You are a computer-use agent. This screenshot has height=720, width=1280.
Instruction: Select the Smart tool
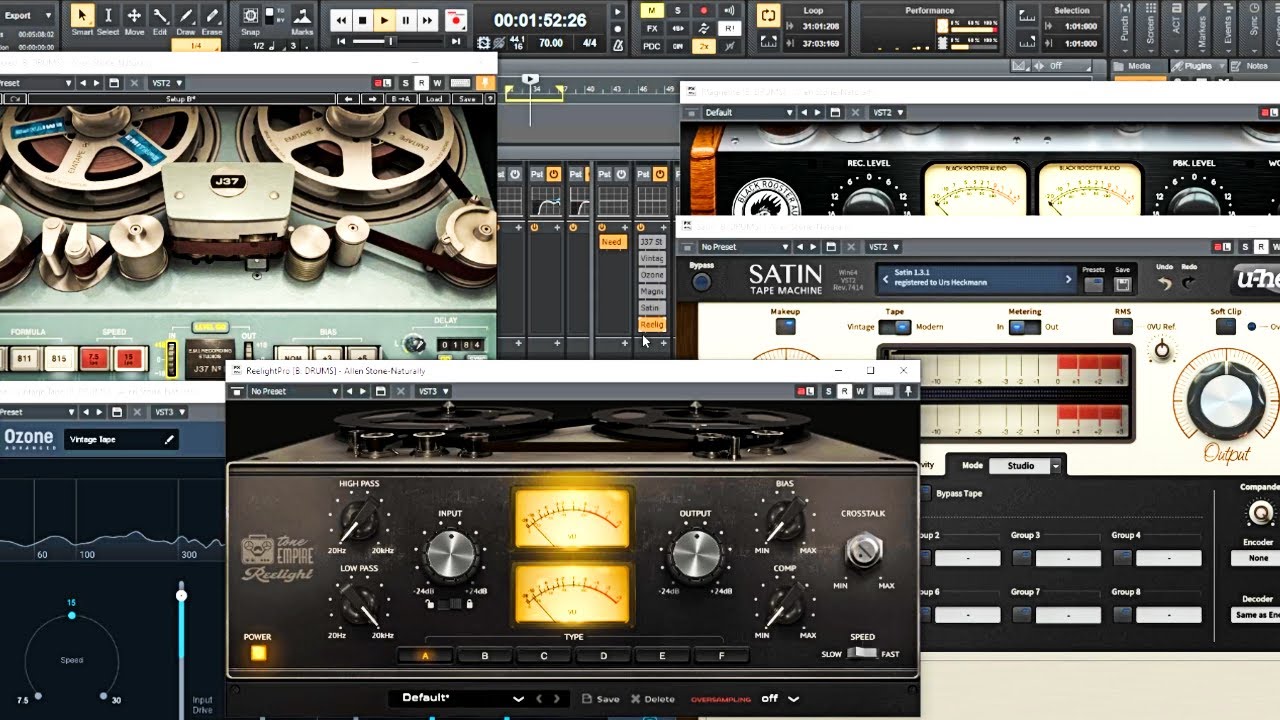pos(82,20)
